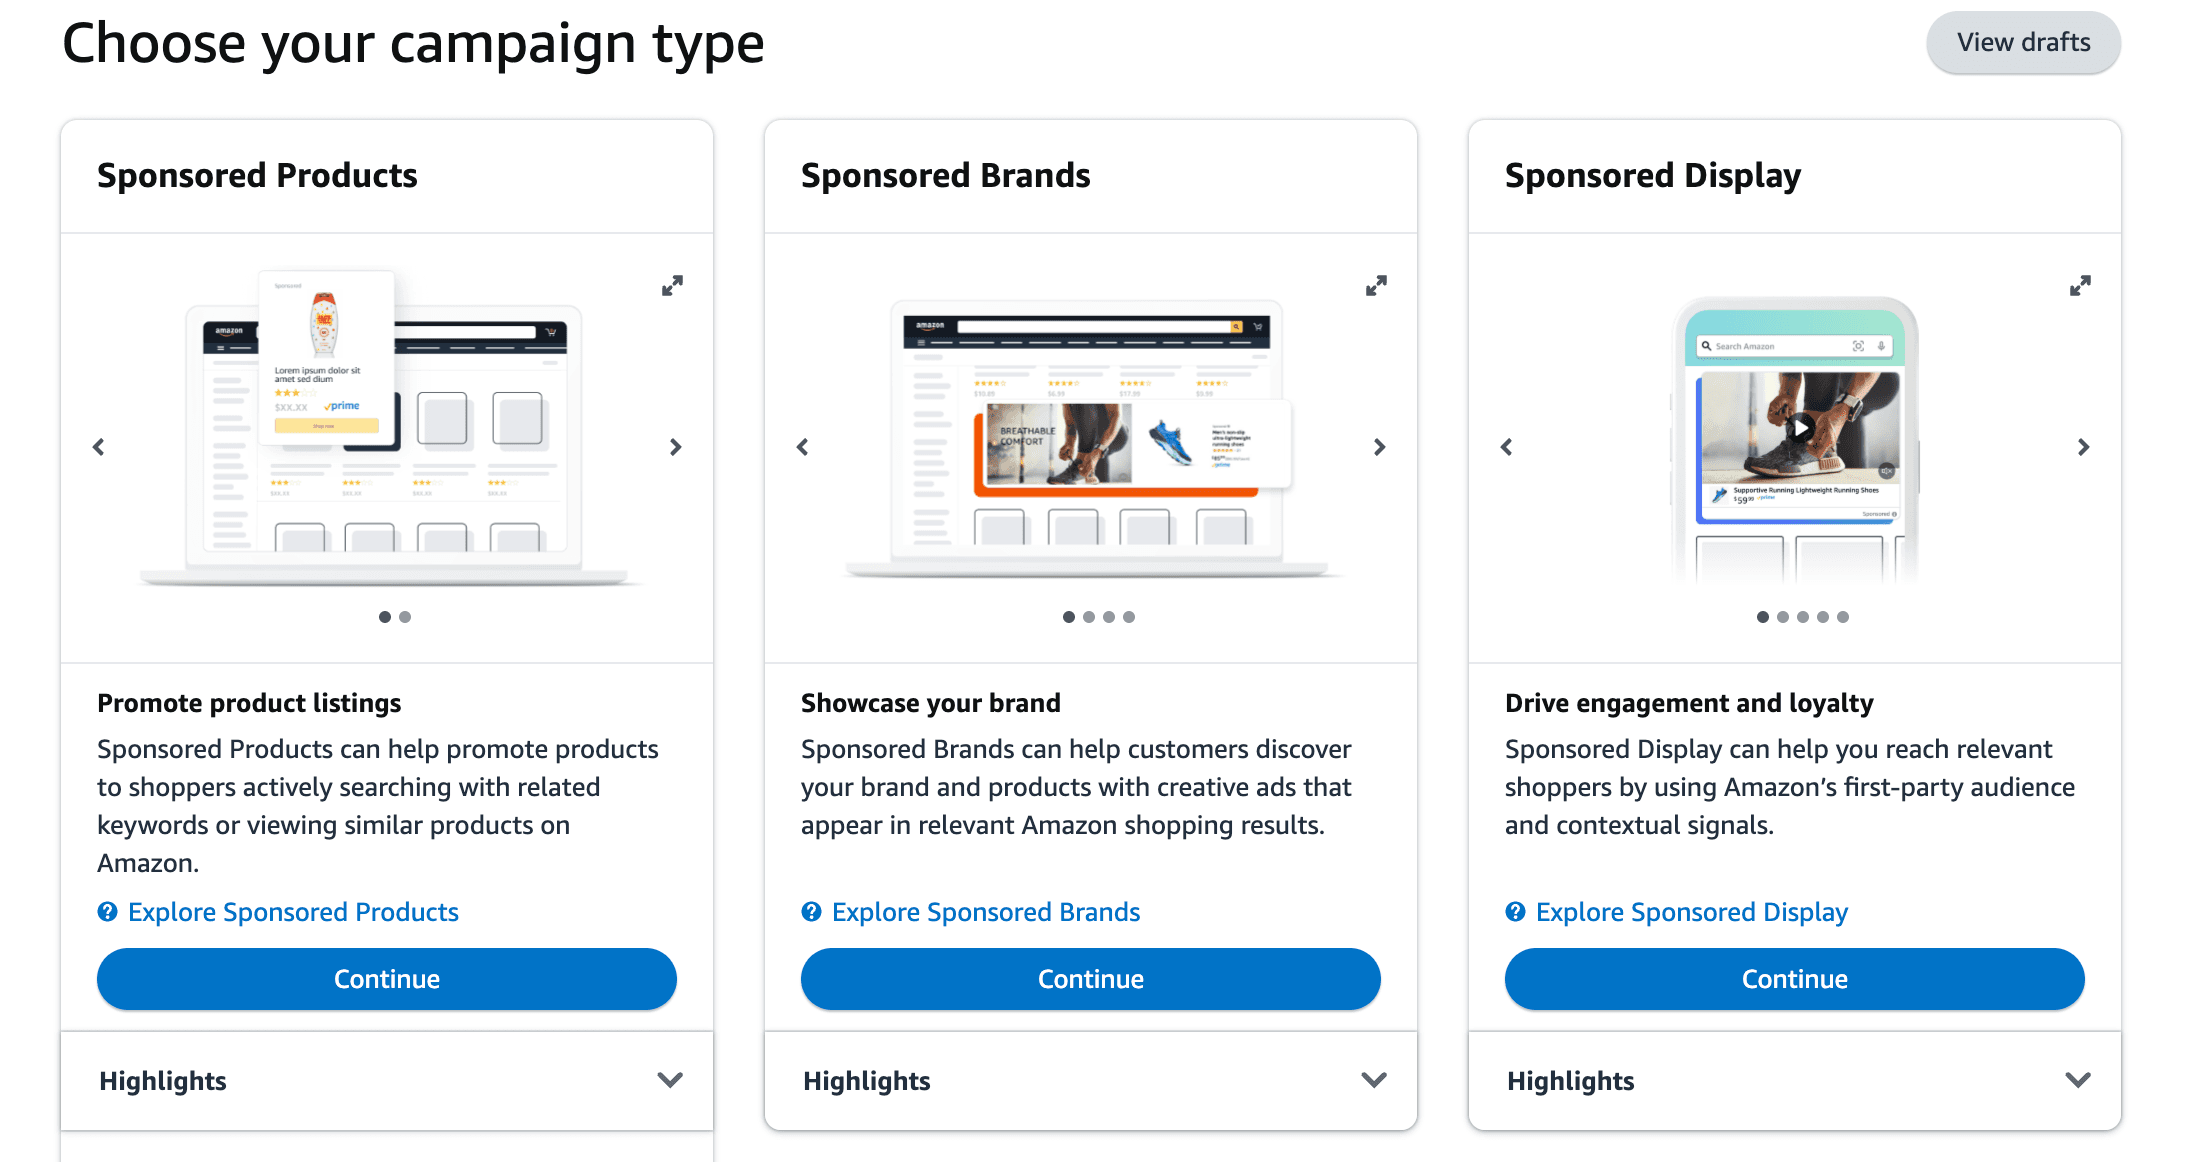Expand the Sponsored Display preview image

coord(2081,286)
